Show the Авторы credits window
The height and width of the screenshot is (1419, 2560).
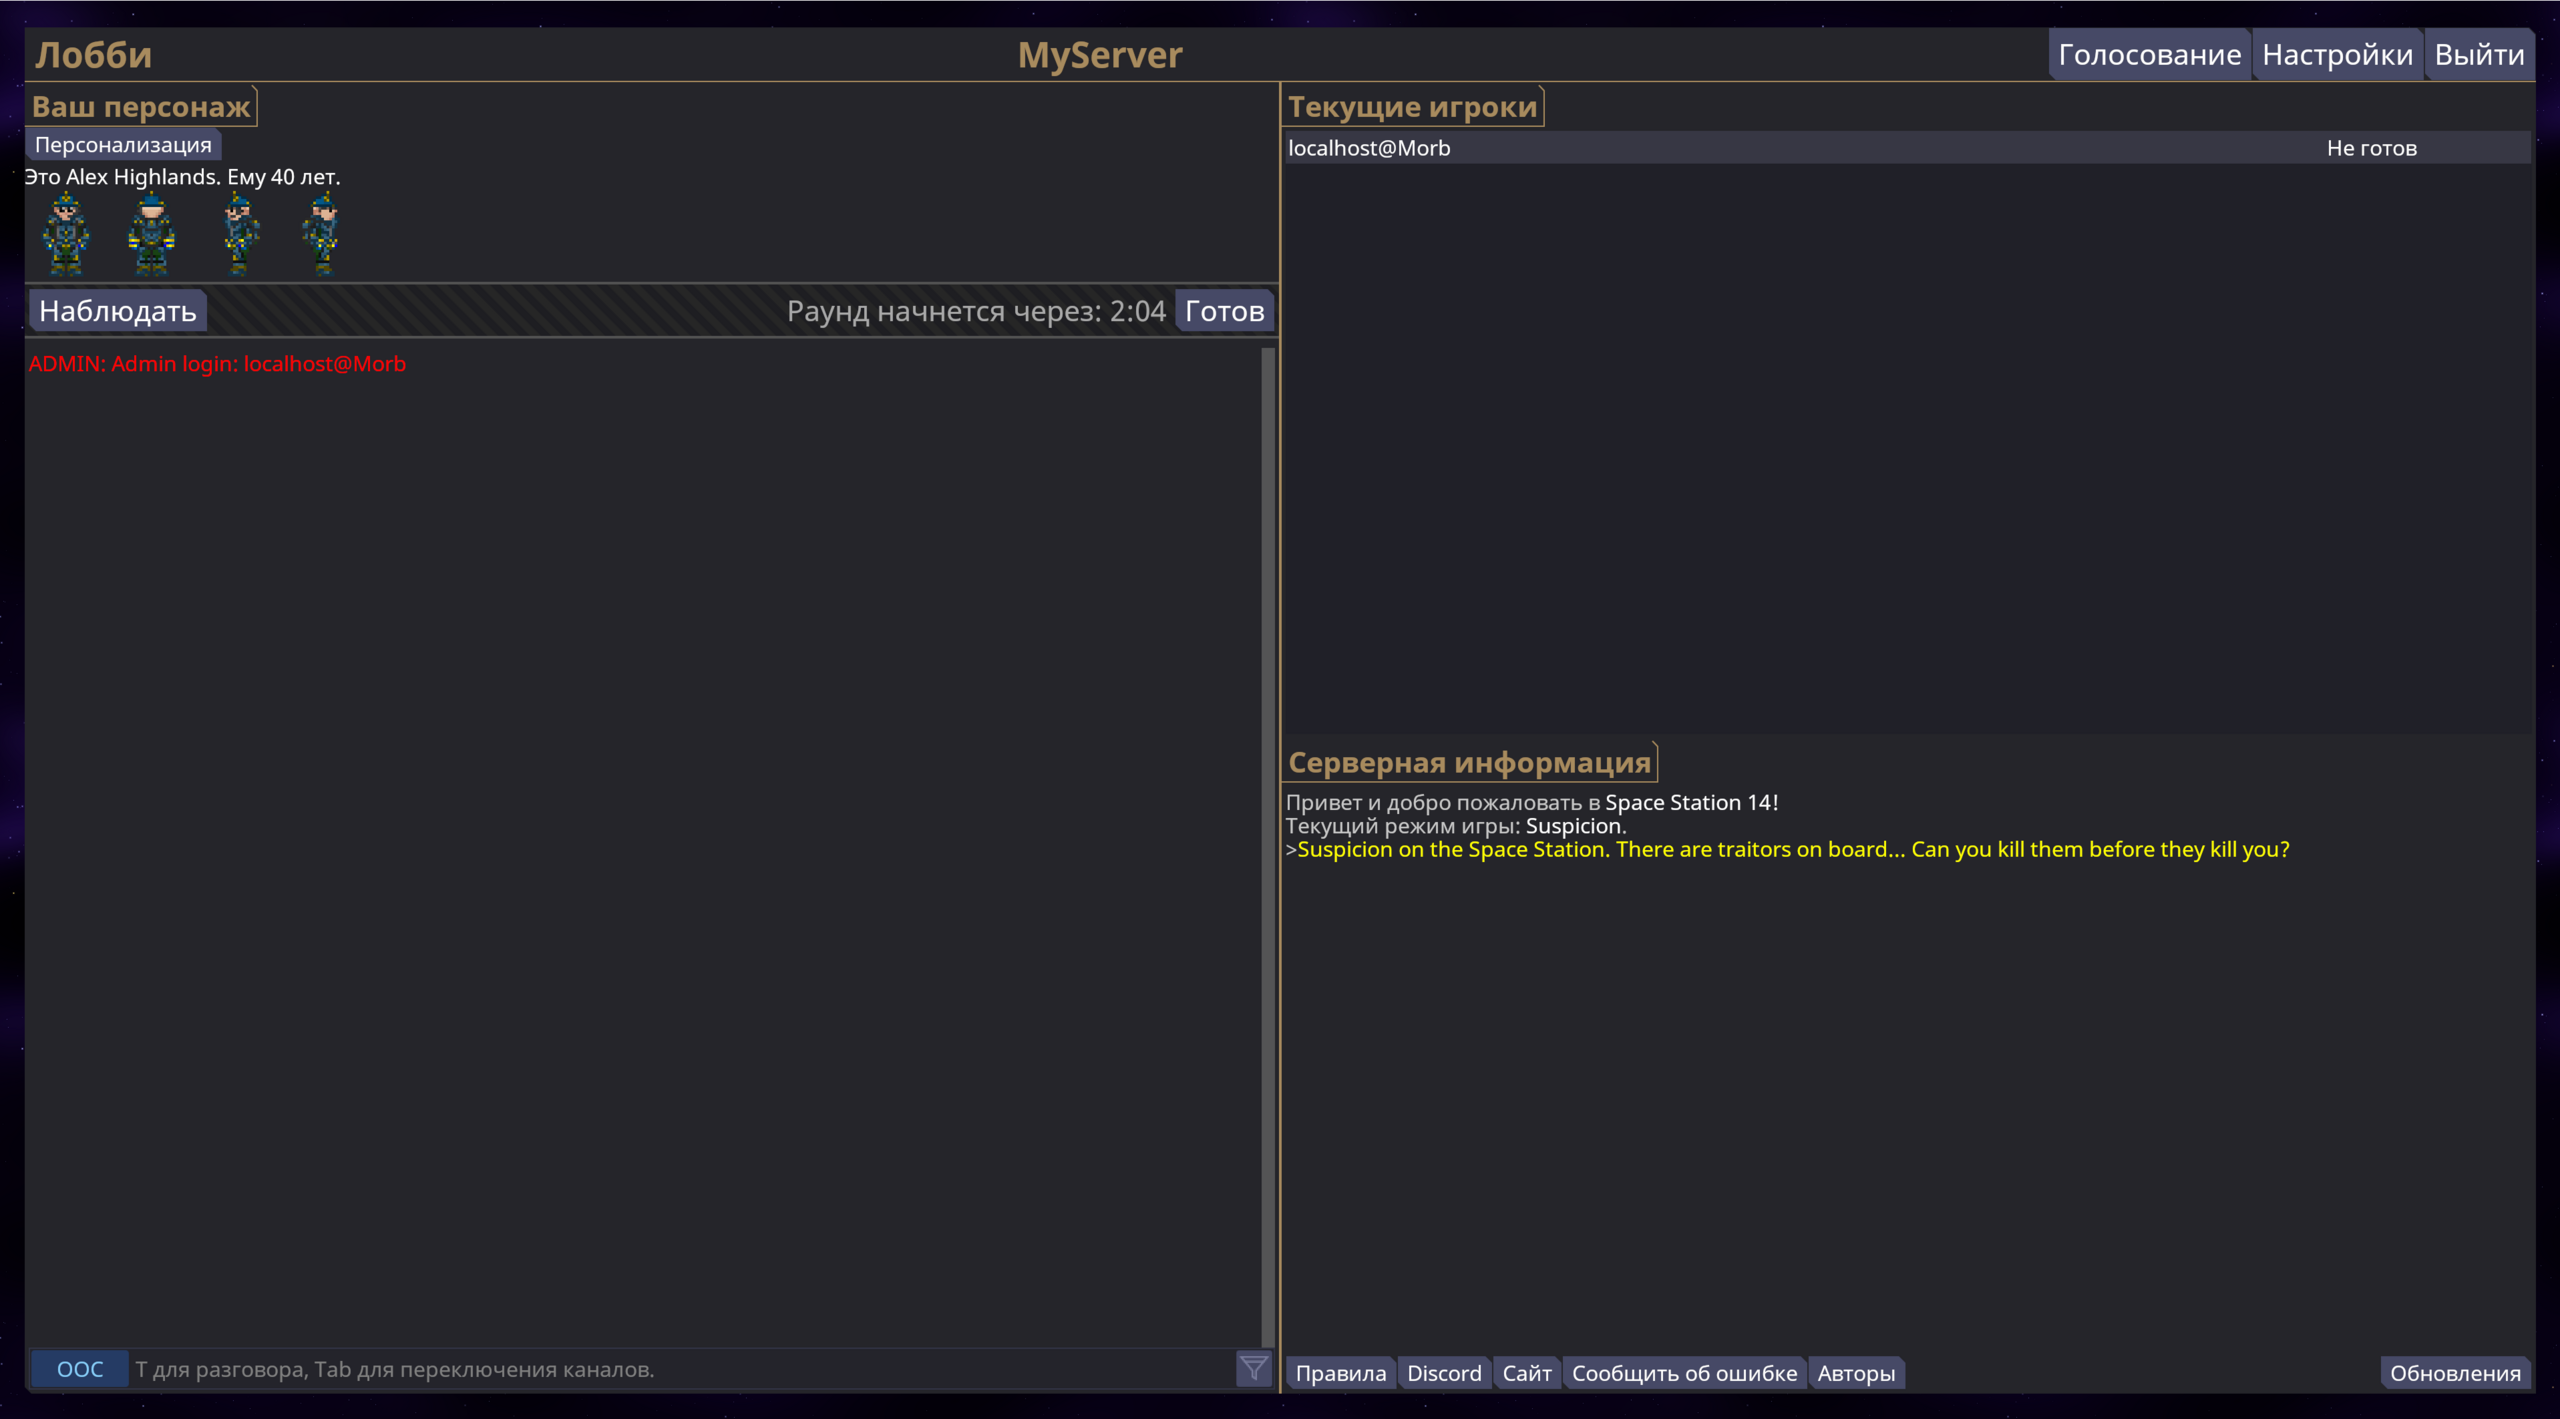1855,1373
